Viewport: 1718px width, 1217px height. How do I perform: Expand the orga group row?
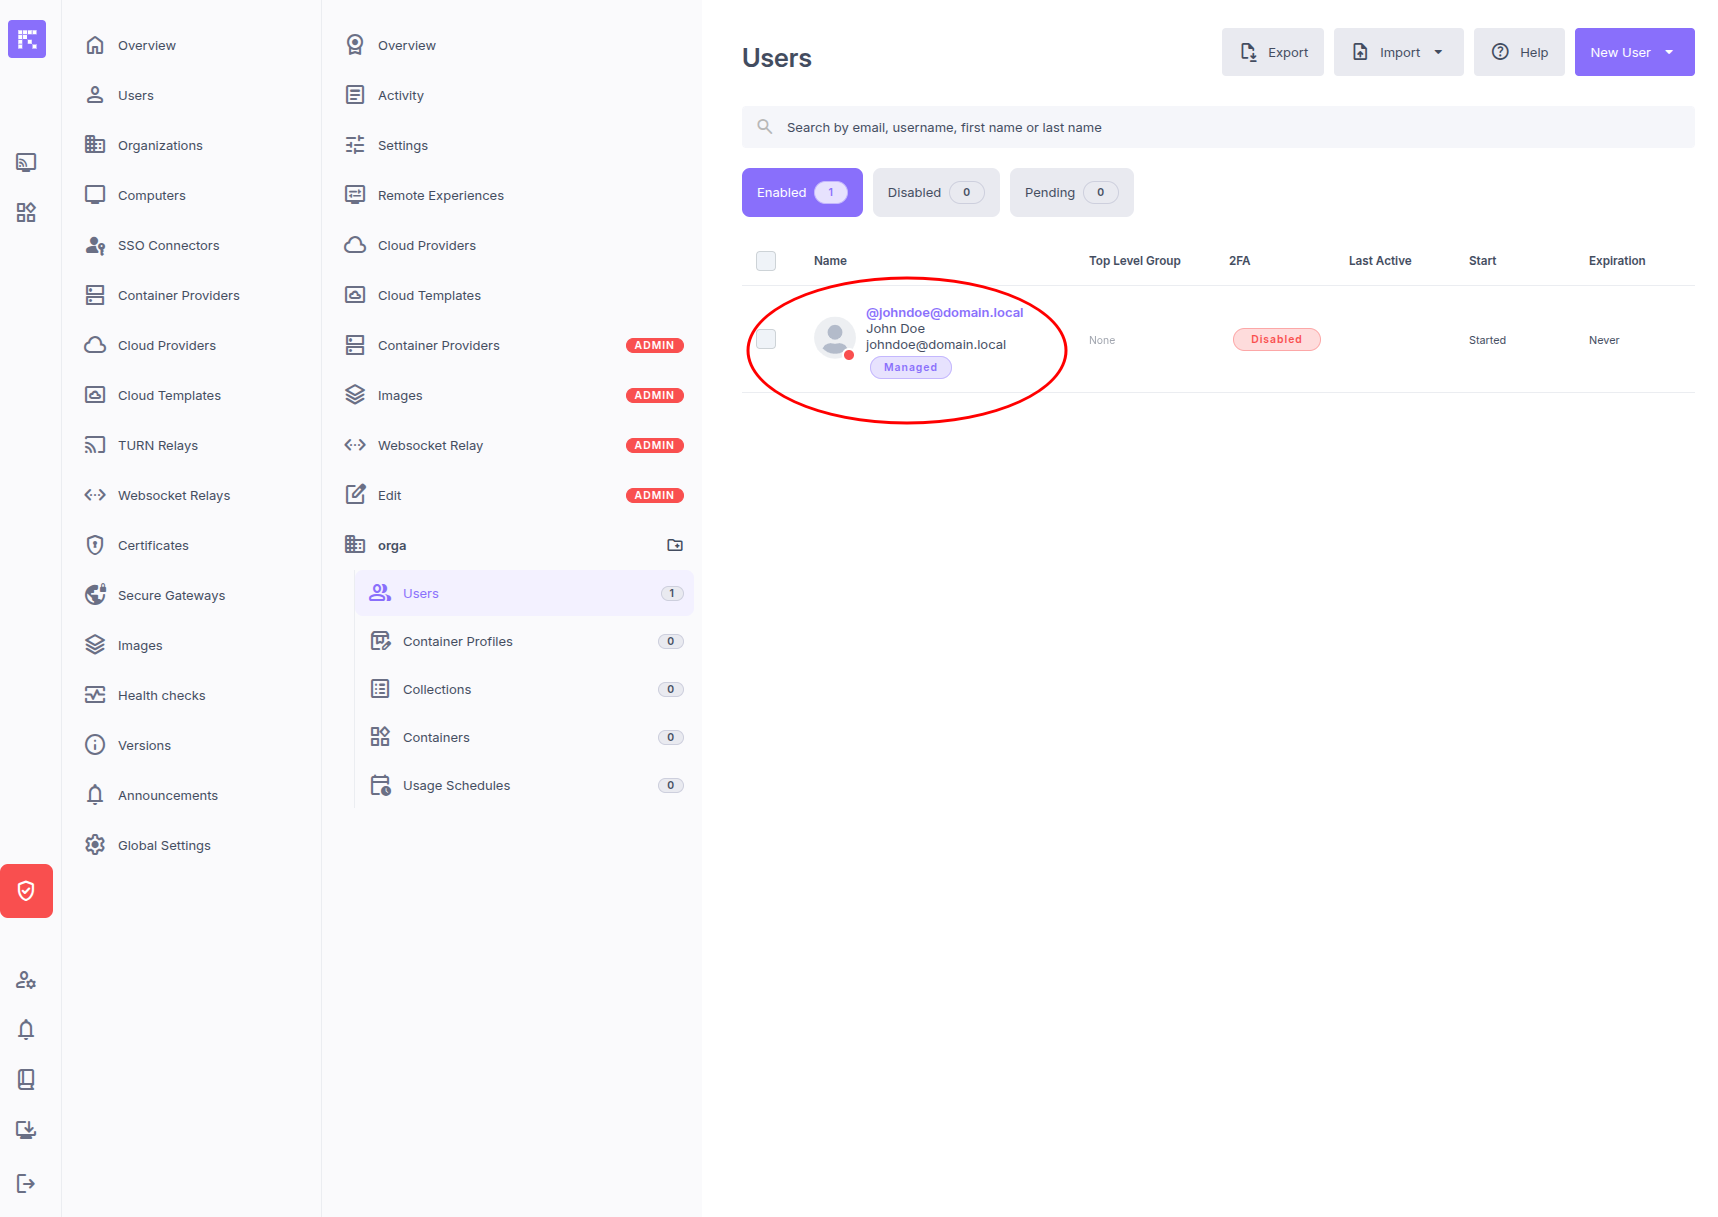514,545
